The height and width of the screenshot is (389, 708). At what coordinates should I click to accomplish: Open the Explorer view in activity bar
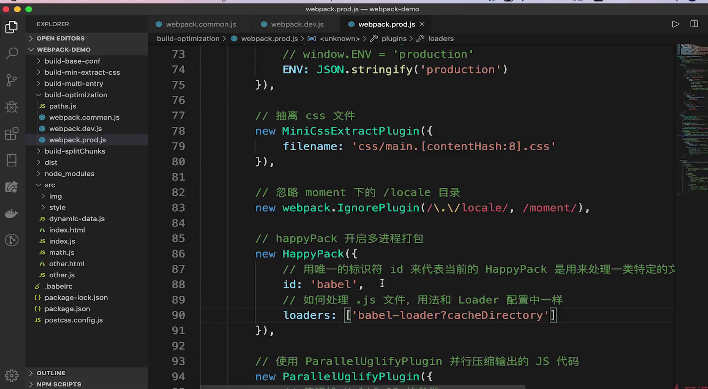11,27
